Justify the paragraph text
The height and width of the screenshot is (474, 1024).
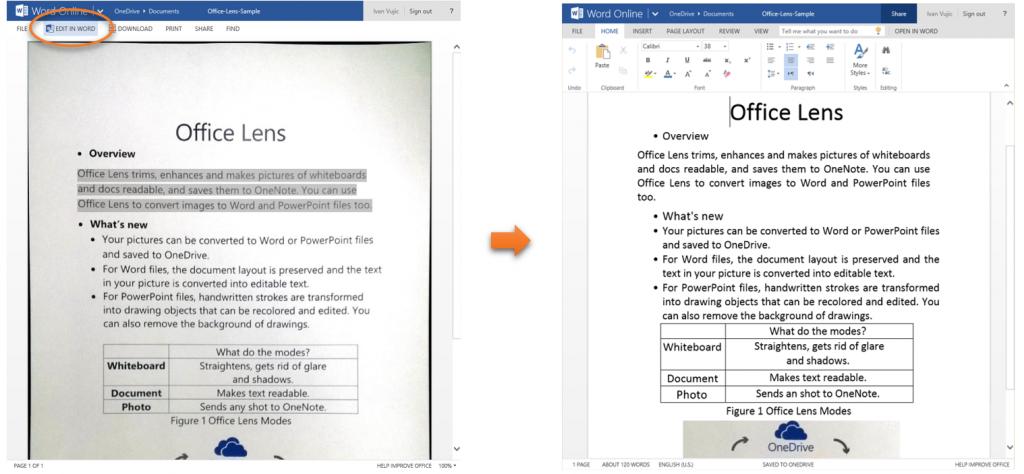[830, 60]
